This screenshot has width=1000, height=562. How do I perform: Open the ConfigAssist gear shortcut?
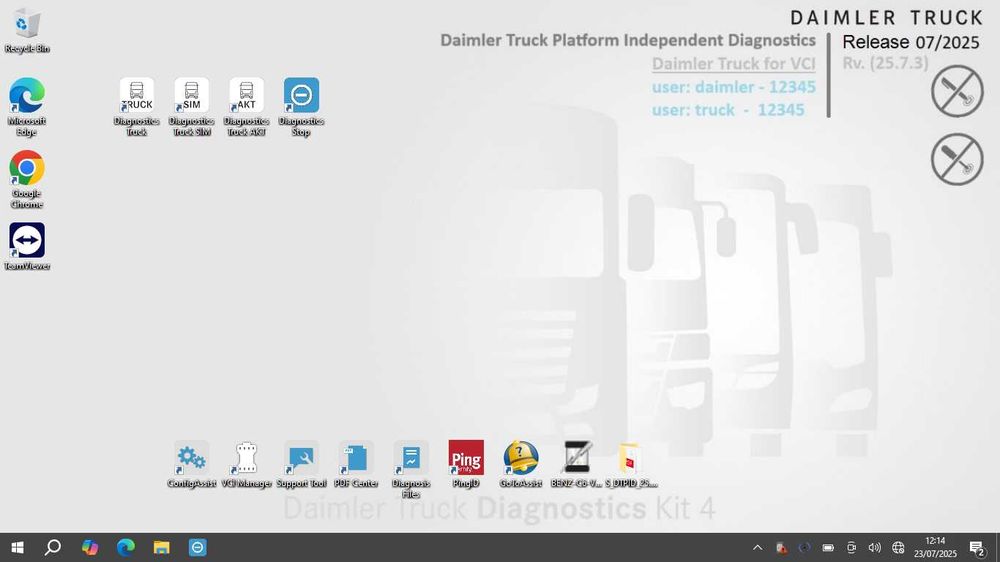[x=191, y=464]
